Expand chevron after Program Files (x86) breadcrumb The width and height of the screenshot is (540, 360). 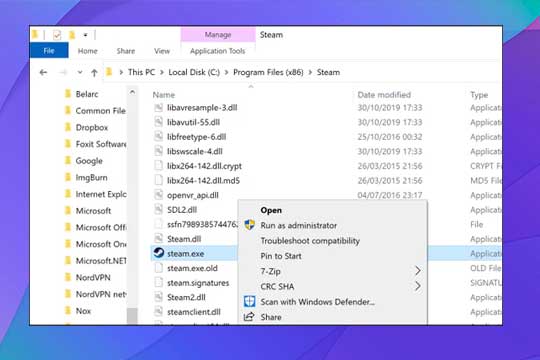[x=310, y=72]
